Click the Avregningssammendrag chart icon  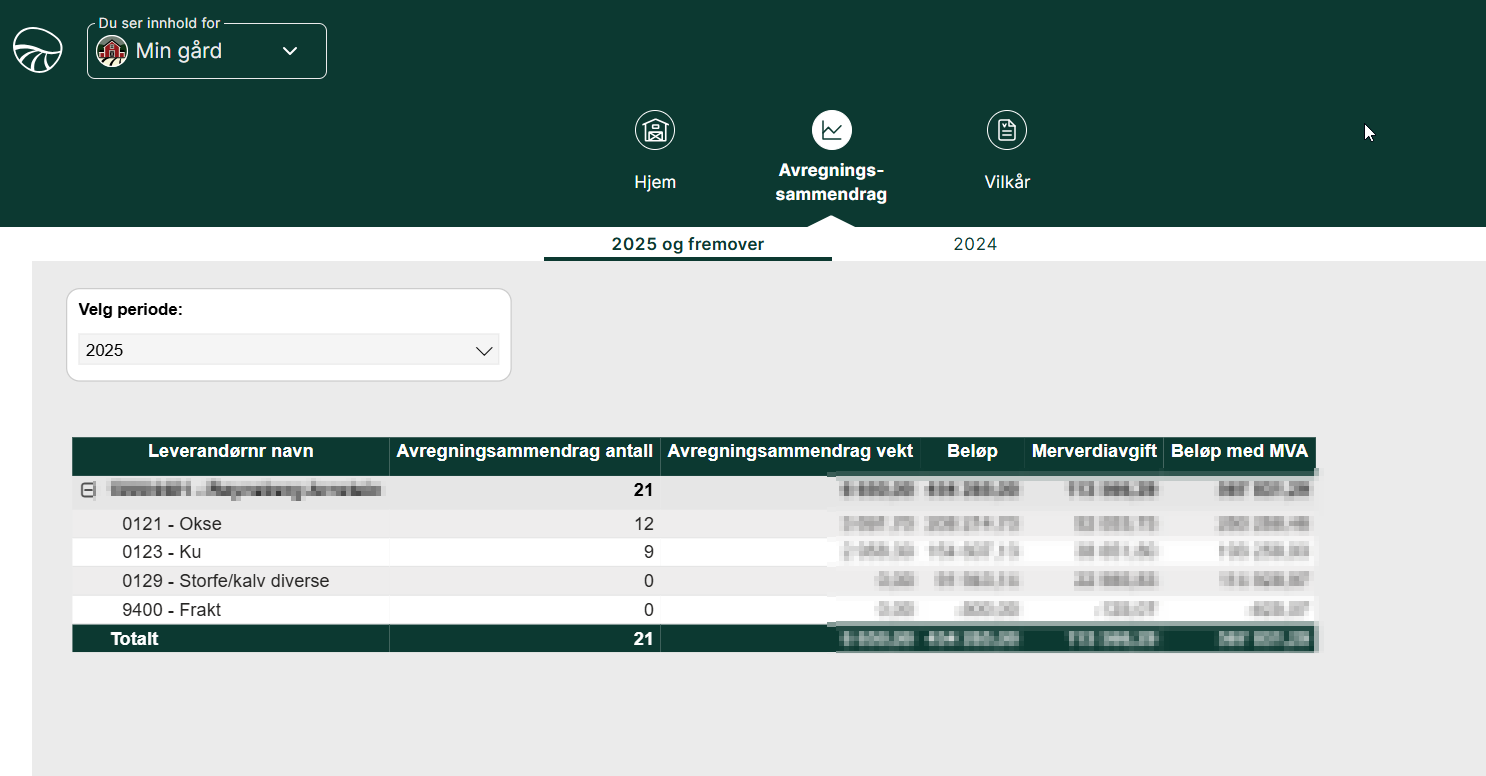831,130
